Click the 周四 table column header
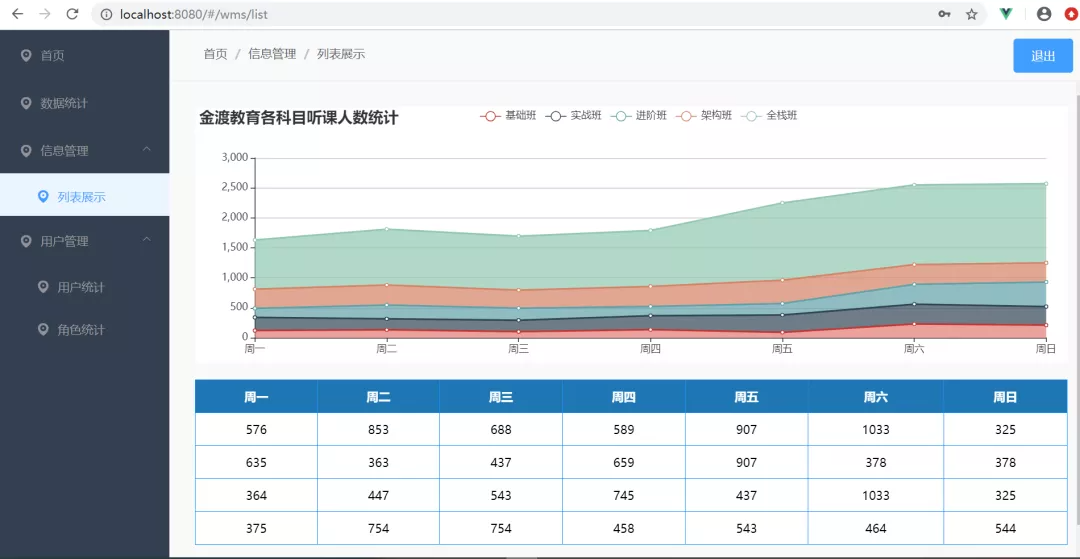Image resolution: width=1080 pixels, height=559 pixels. (623, 397)
